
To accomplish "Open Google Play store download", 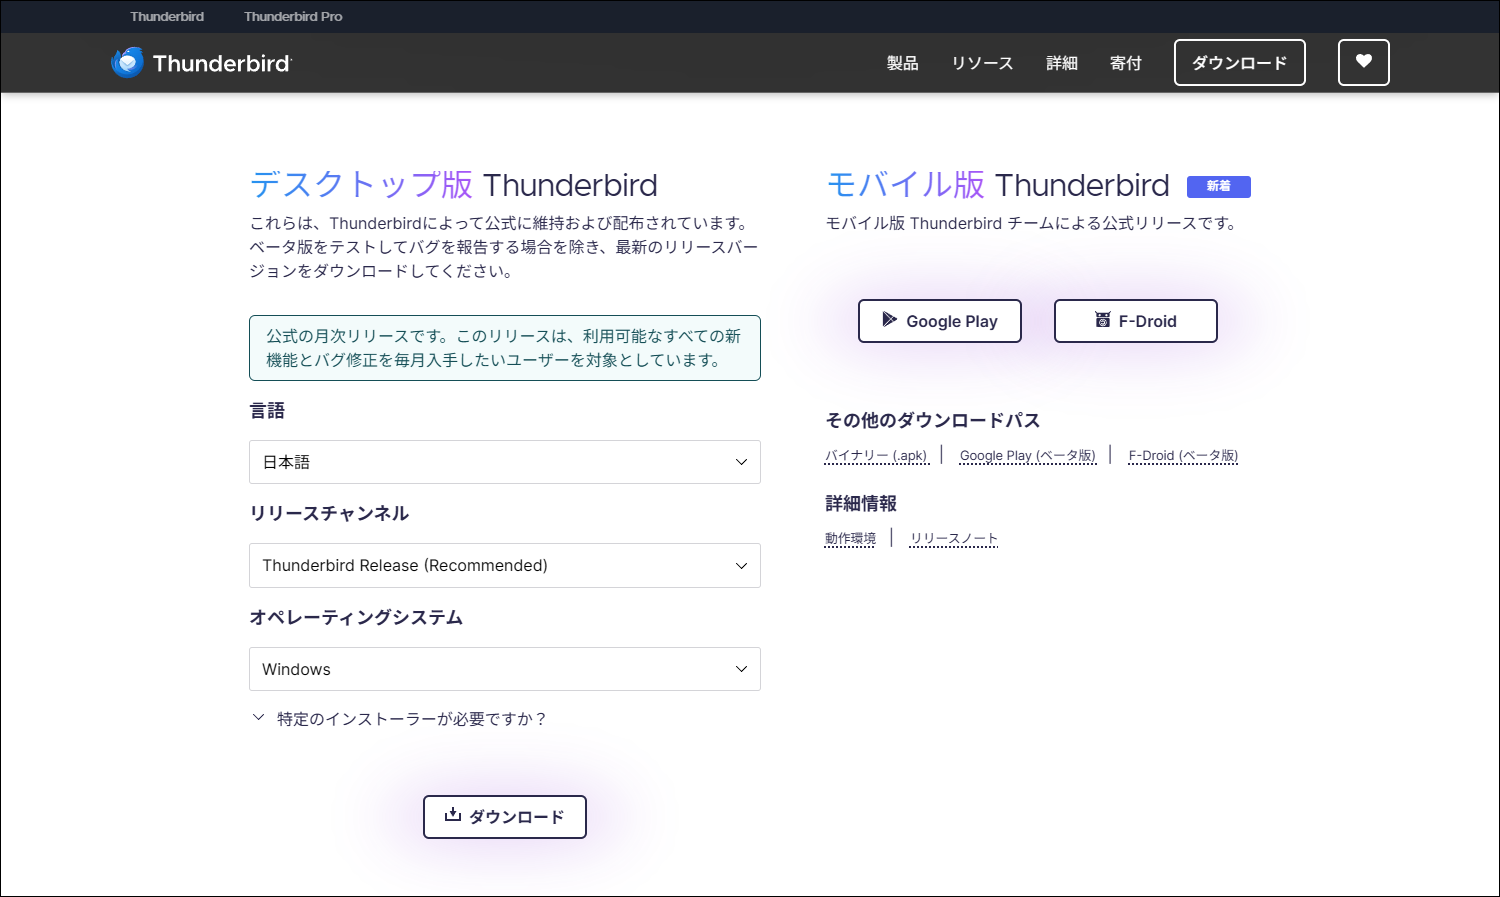I will point(939,321).
